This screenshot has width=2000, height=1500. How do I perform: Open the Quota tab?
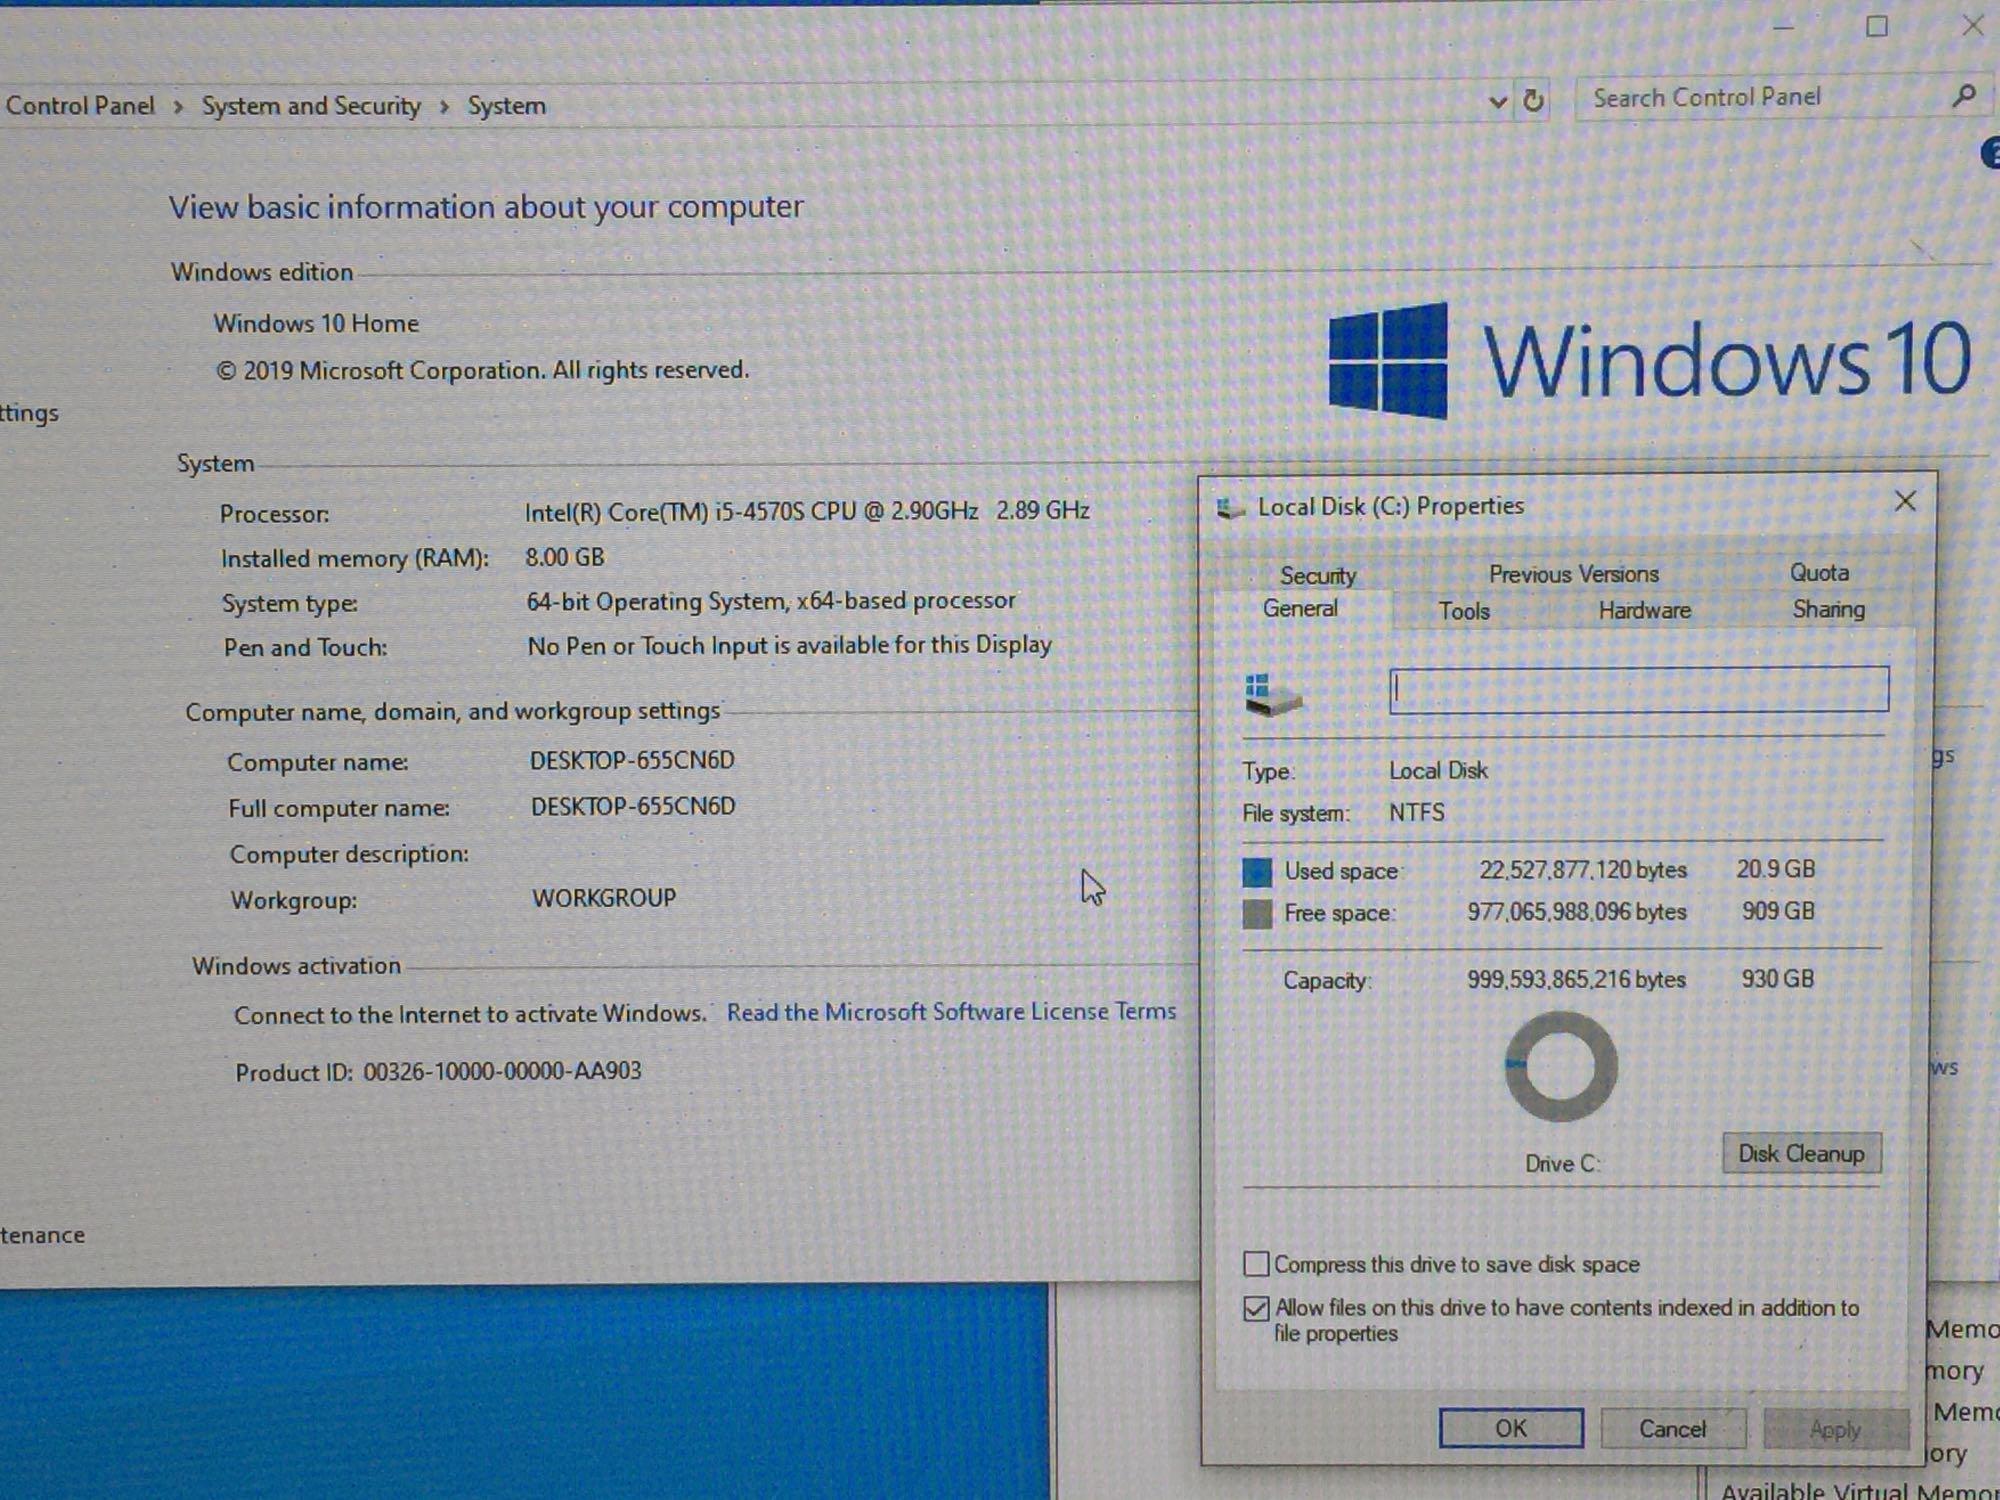click(x=1819, y=573)
